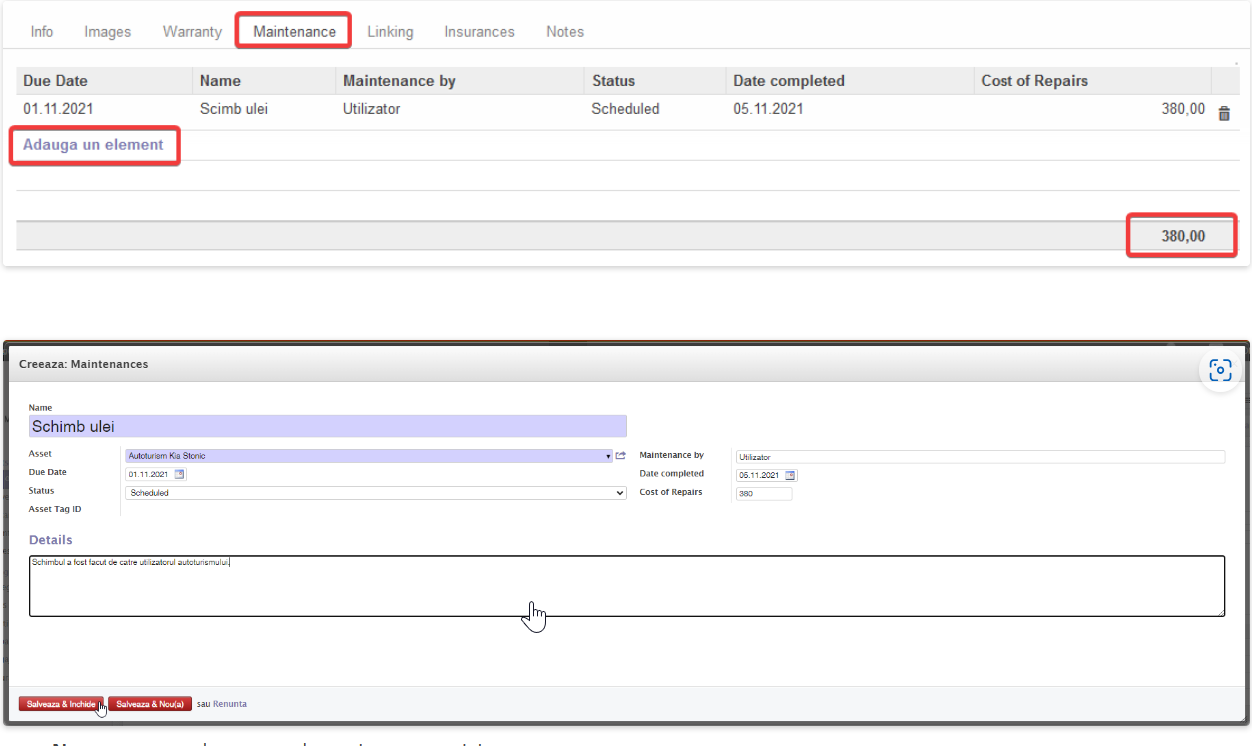Click the screenshot capture icon
This screenshot has height=746, width=1252.
[x=1220, y=371]
